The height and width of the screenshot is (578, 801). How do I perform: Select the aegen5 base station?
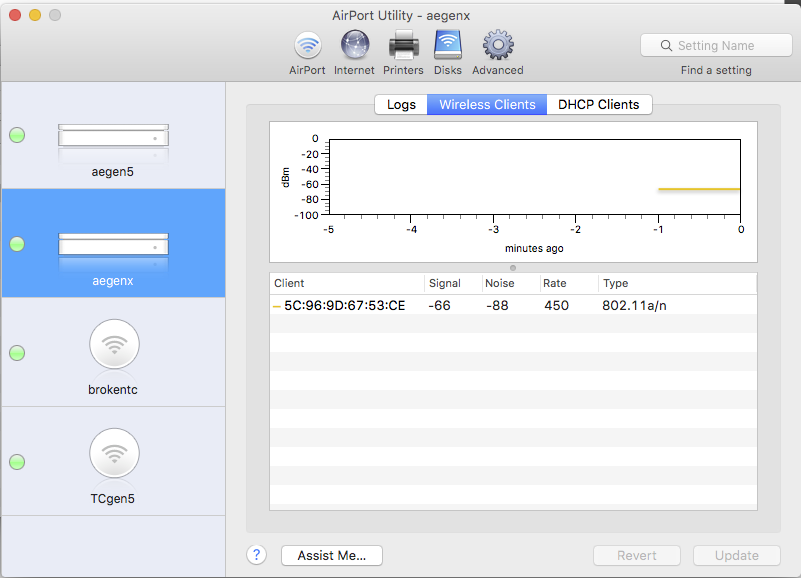click(113, 135)
